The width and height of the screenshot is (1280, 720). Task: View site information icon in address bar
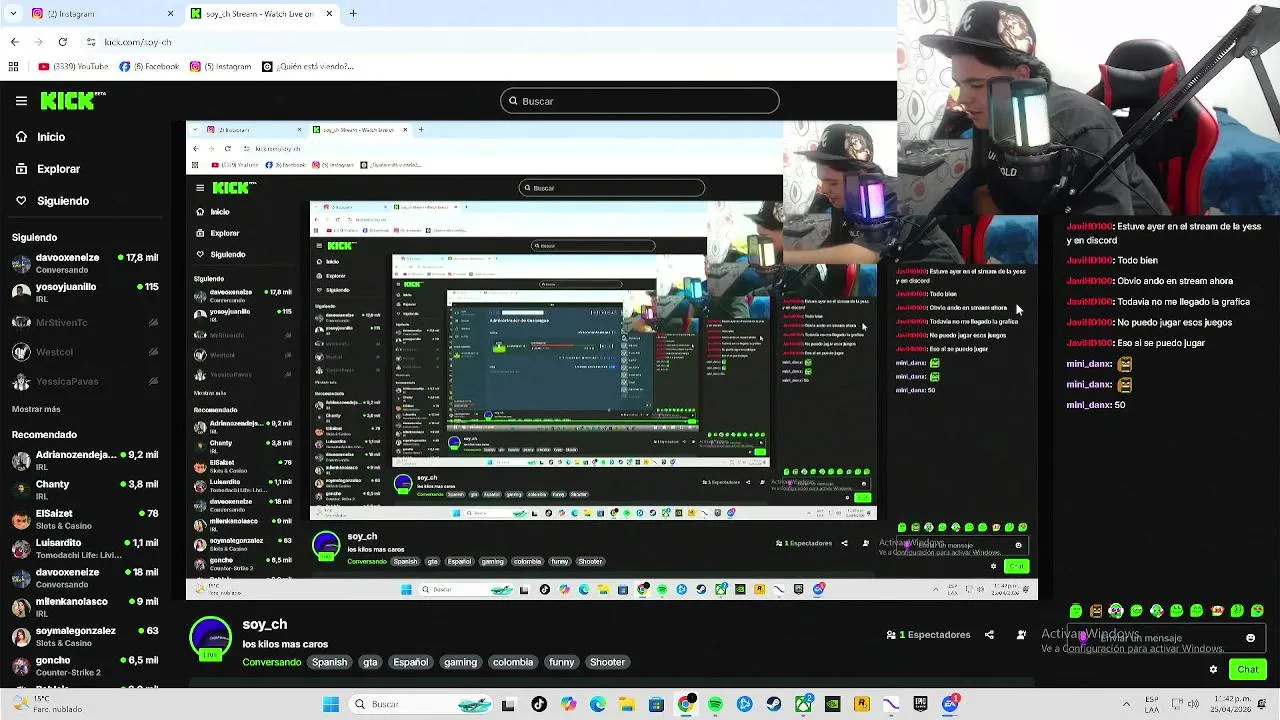tap(91, 42)
